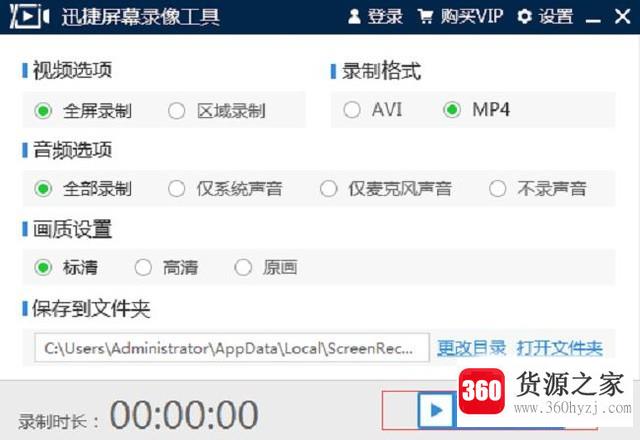Set quality to 高清
640x440 pixels.
(x=167, y=268)
